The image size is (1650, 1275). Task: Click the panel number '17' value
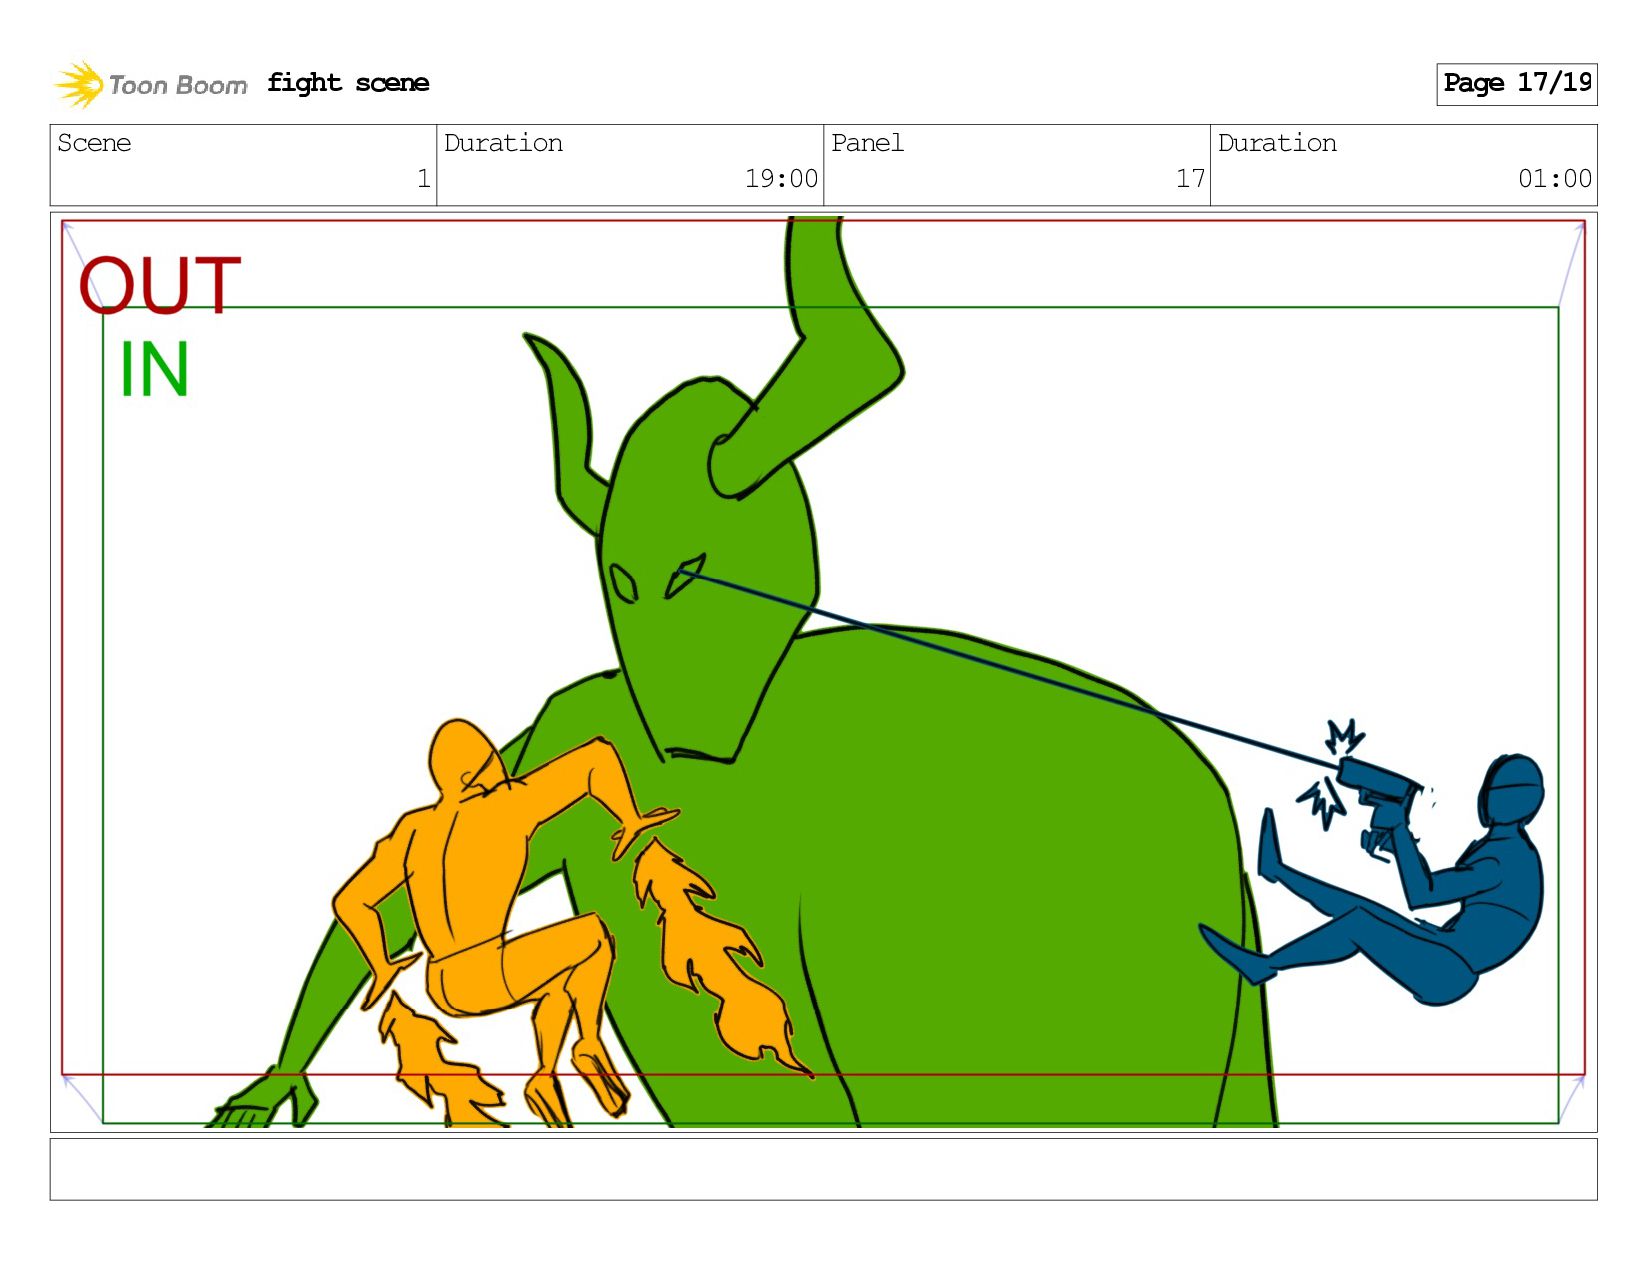pos(1190,179)
